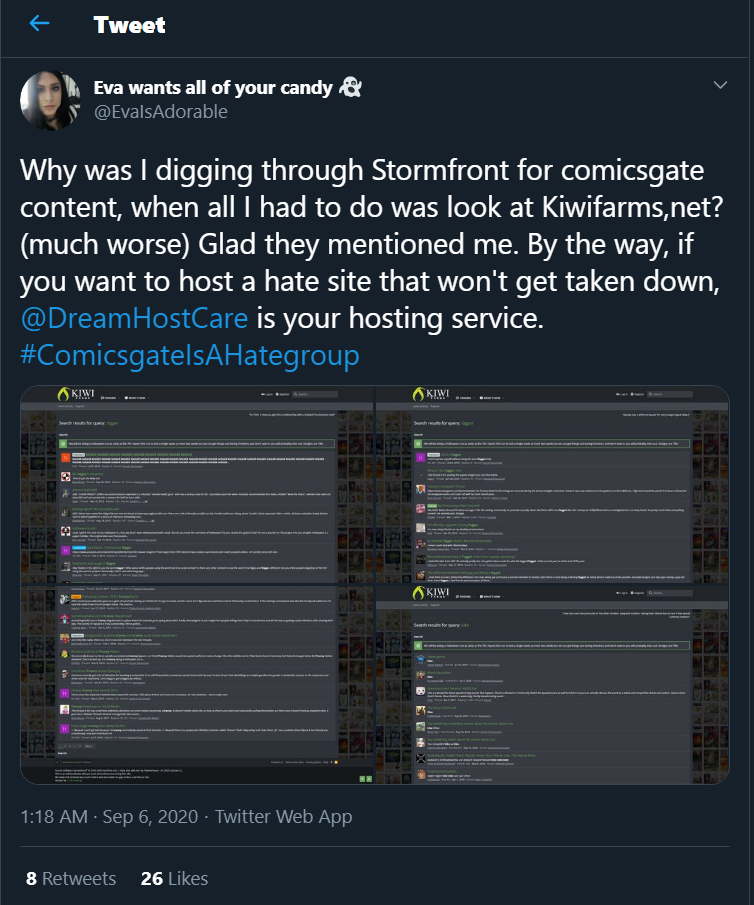The width and height of the screenshot is (754, 905).
Task: Open Eva's profile avatar picture
Action: click(50, 100)
